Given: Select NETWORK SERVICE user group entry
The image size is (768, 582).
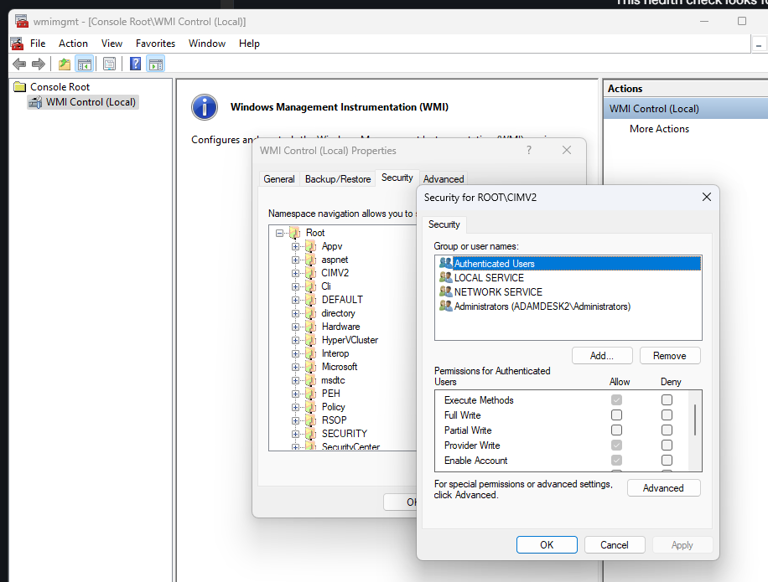Looking at the screenshot, I should pos(498,292).
